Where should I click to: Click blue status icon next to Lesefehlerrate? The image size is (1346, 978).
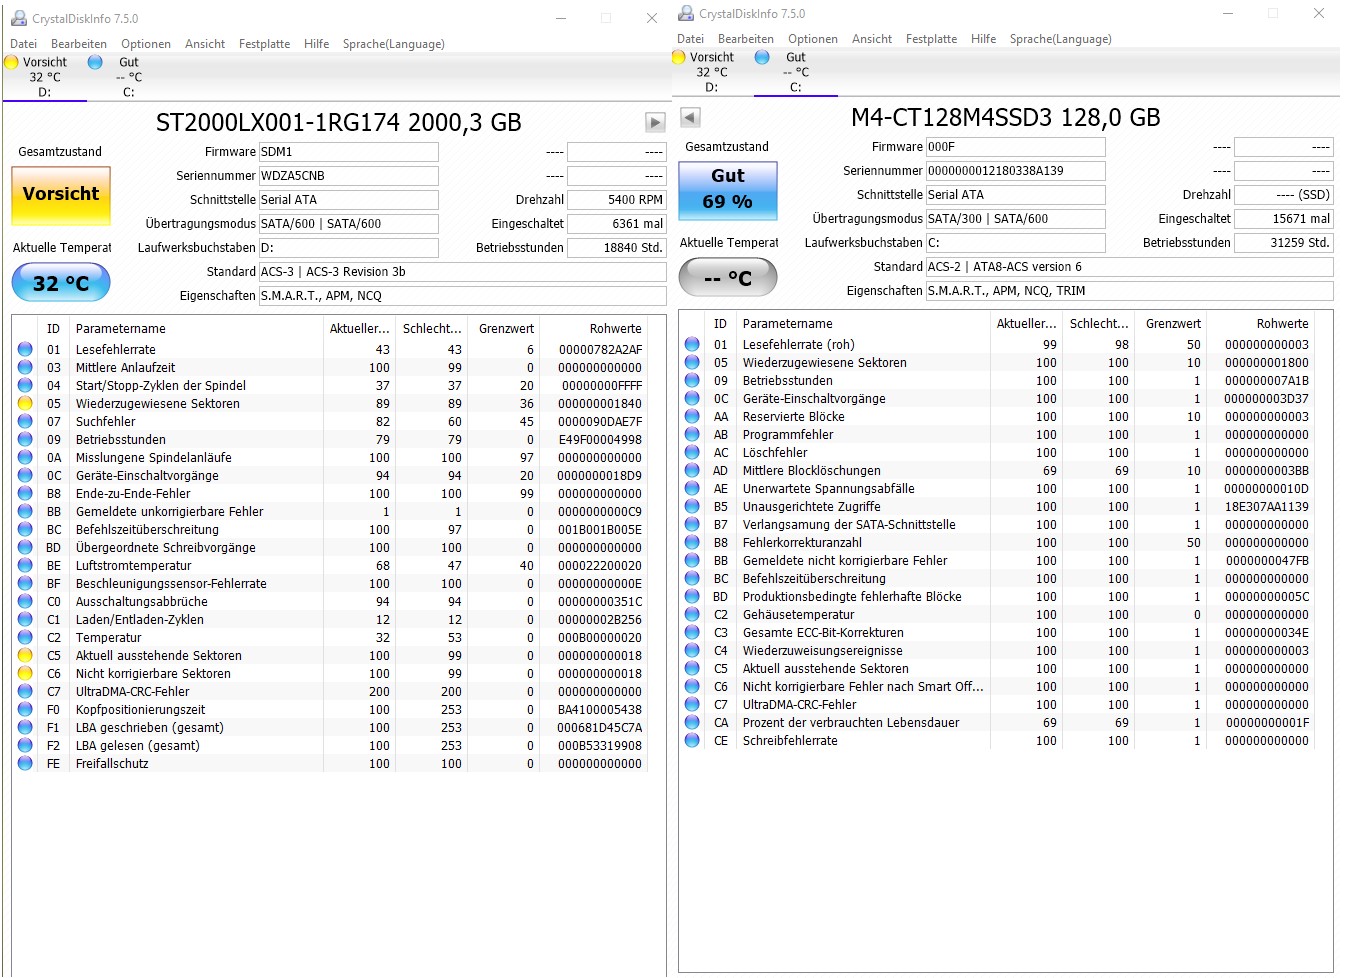click(x=24, y=349)
